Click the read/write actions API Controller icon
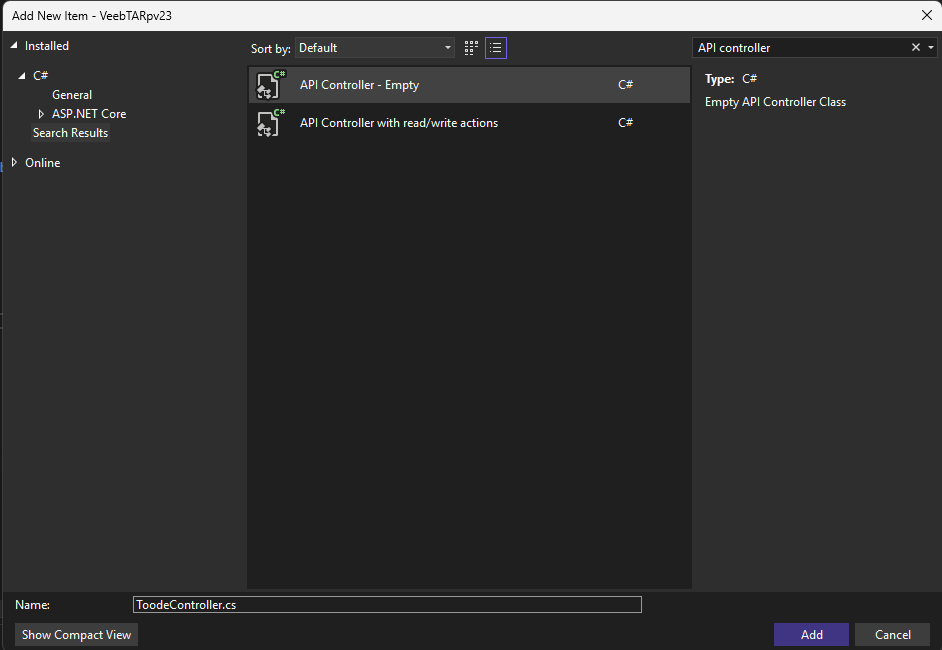This screenshot has height=650, width=942. 270,123
